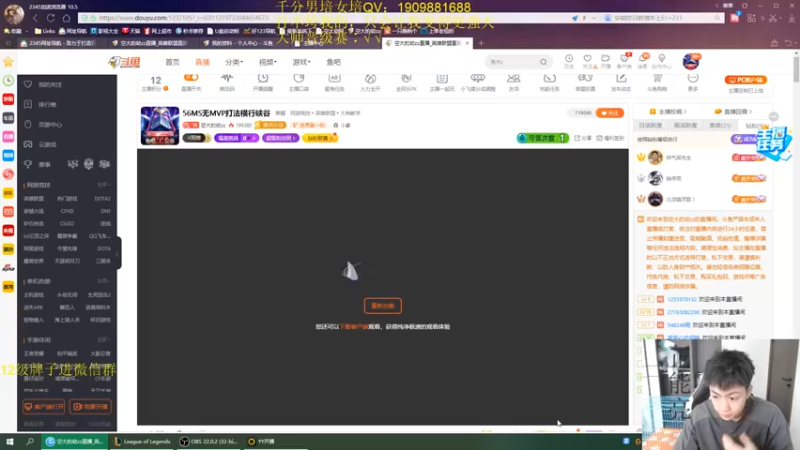Select the 直播 nav item
The width and height of the screenshot is (800, 450).
point(202,62)
